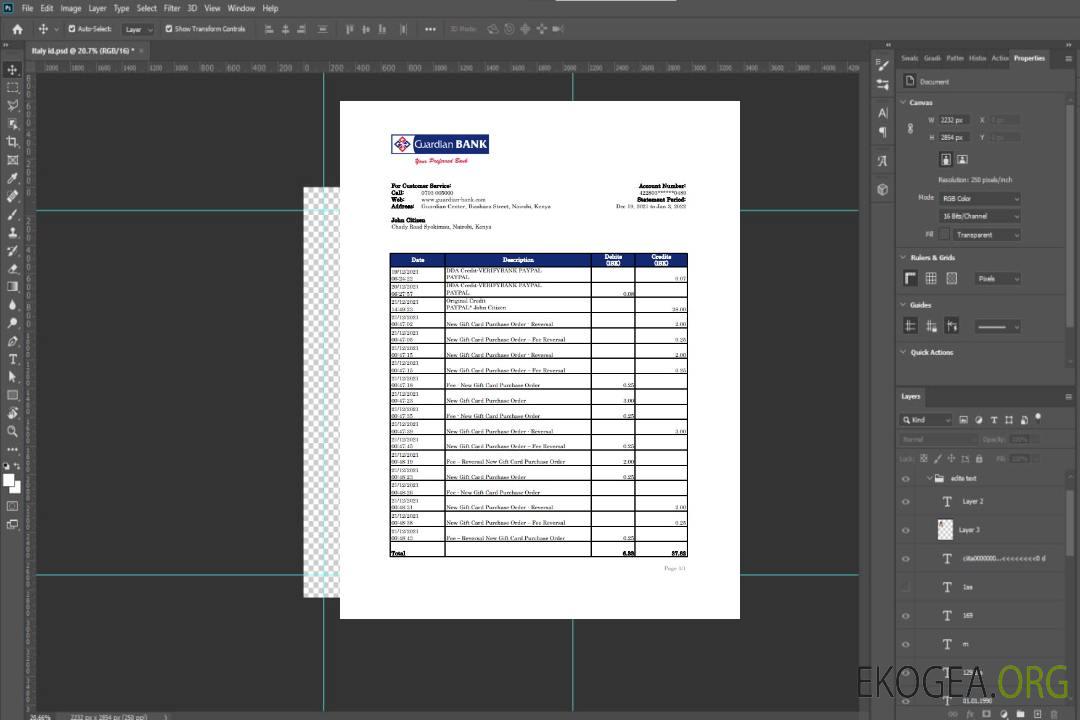The image size is (1080, 720).
Task: Select the Eraser tool
Action: click(x=12, y=269)
